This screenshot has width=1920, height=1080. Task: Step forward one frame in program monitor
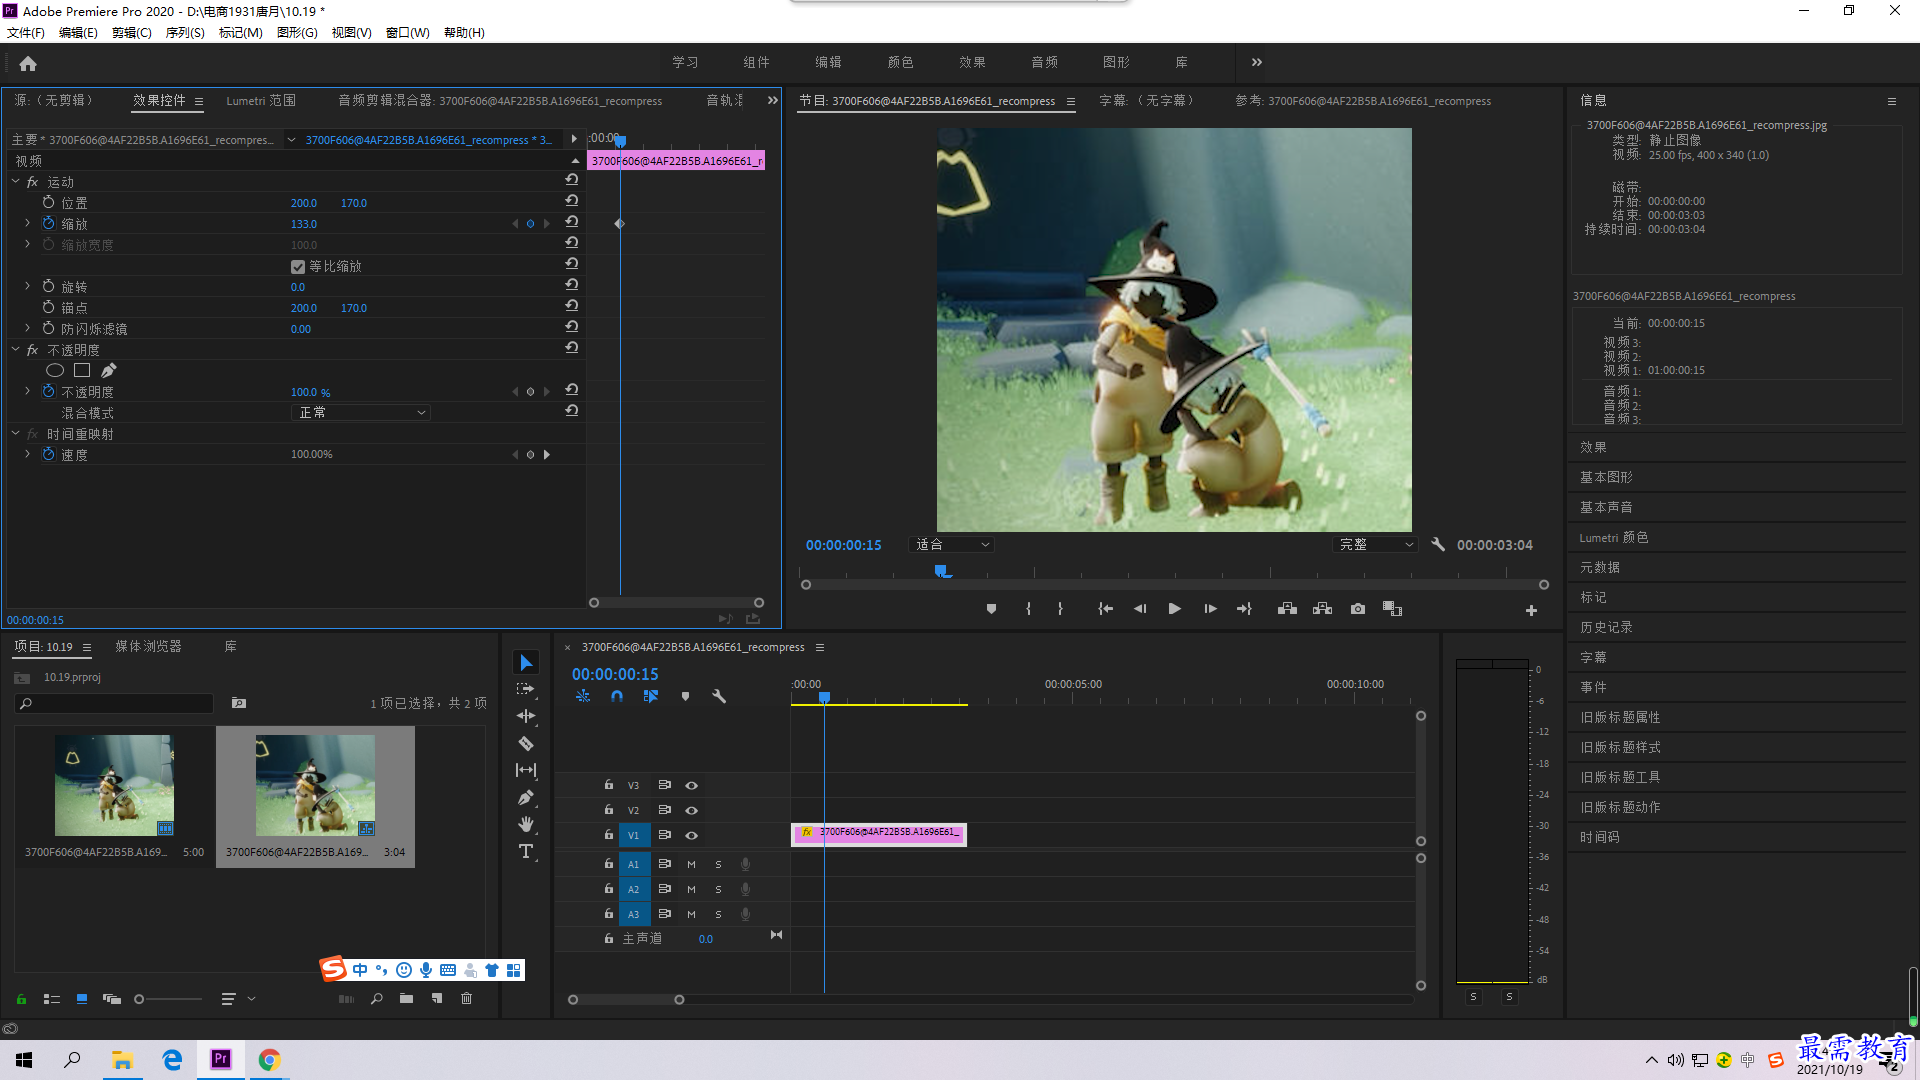(x=1210, y=609)
